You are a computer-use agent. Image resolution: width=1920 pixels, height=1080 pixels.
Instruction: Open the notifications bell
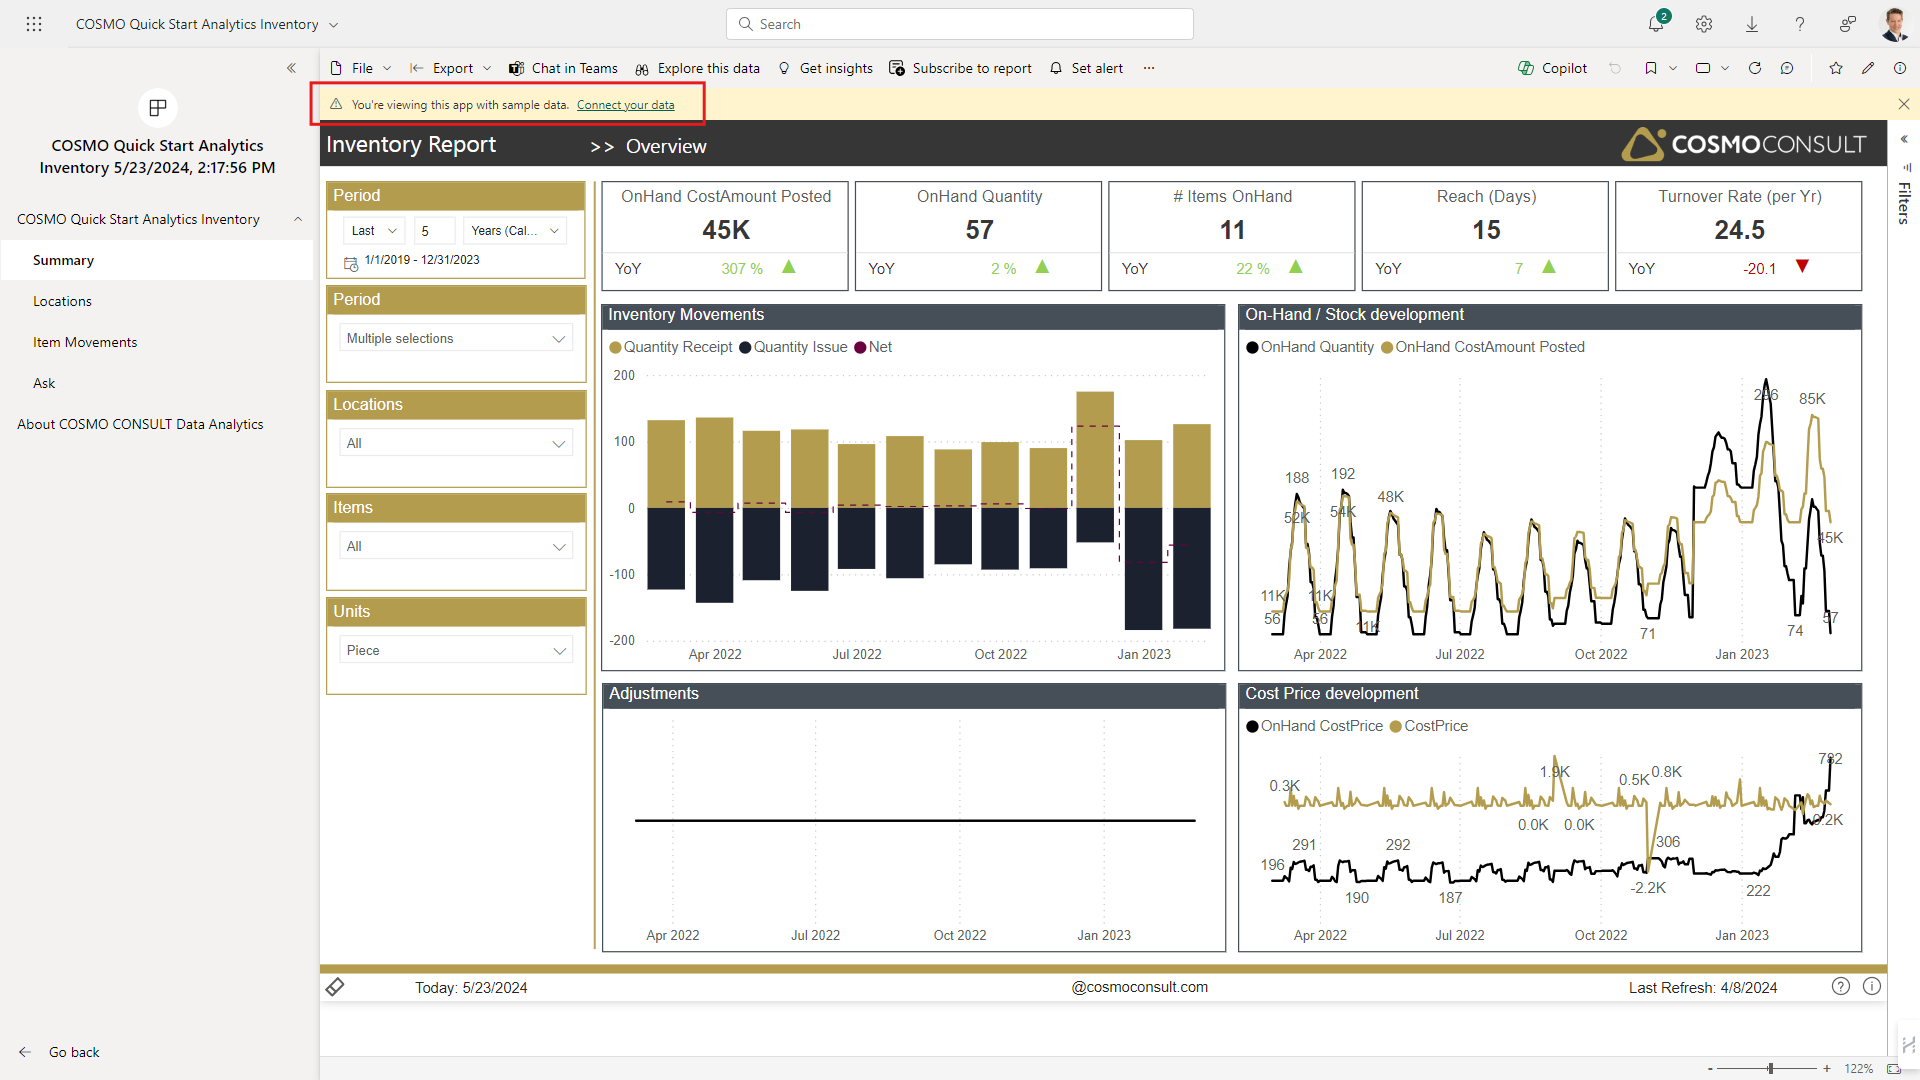click(1656, 24)
